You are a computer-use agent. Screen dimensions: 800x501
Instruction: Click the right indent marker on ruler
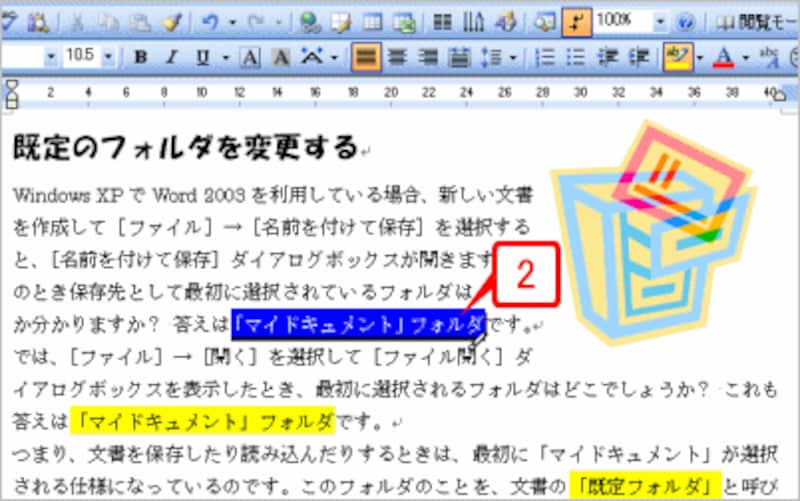pyautogui.click(x=779, y=95)
